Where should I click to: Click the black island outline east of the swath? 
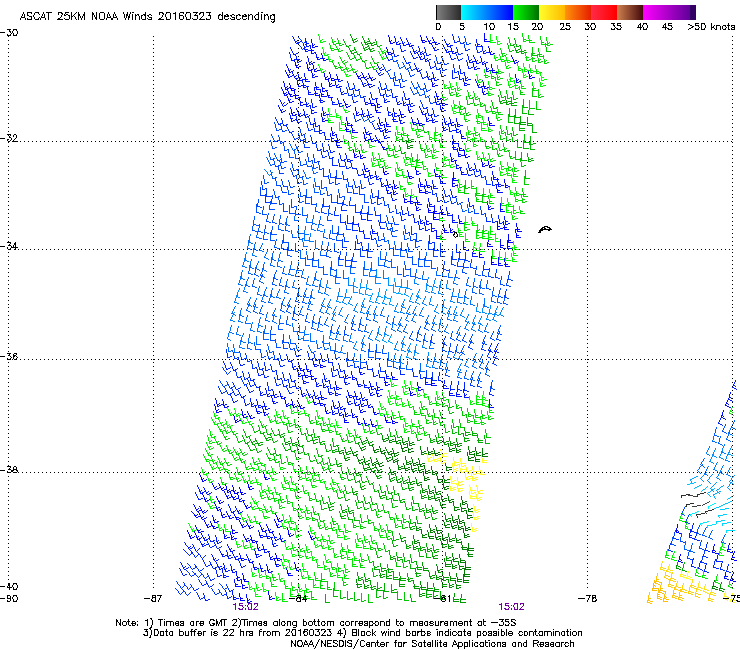[545, 229]
